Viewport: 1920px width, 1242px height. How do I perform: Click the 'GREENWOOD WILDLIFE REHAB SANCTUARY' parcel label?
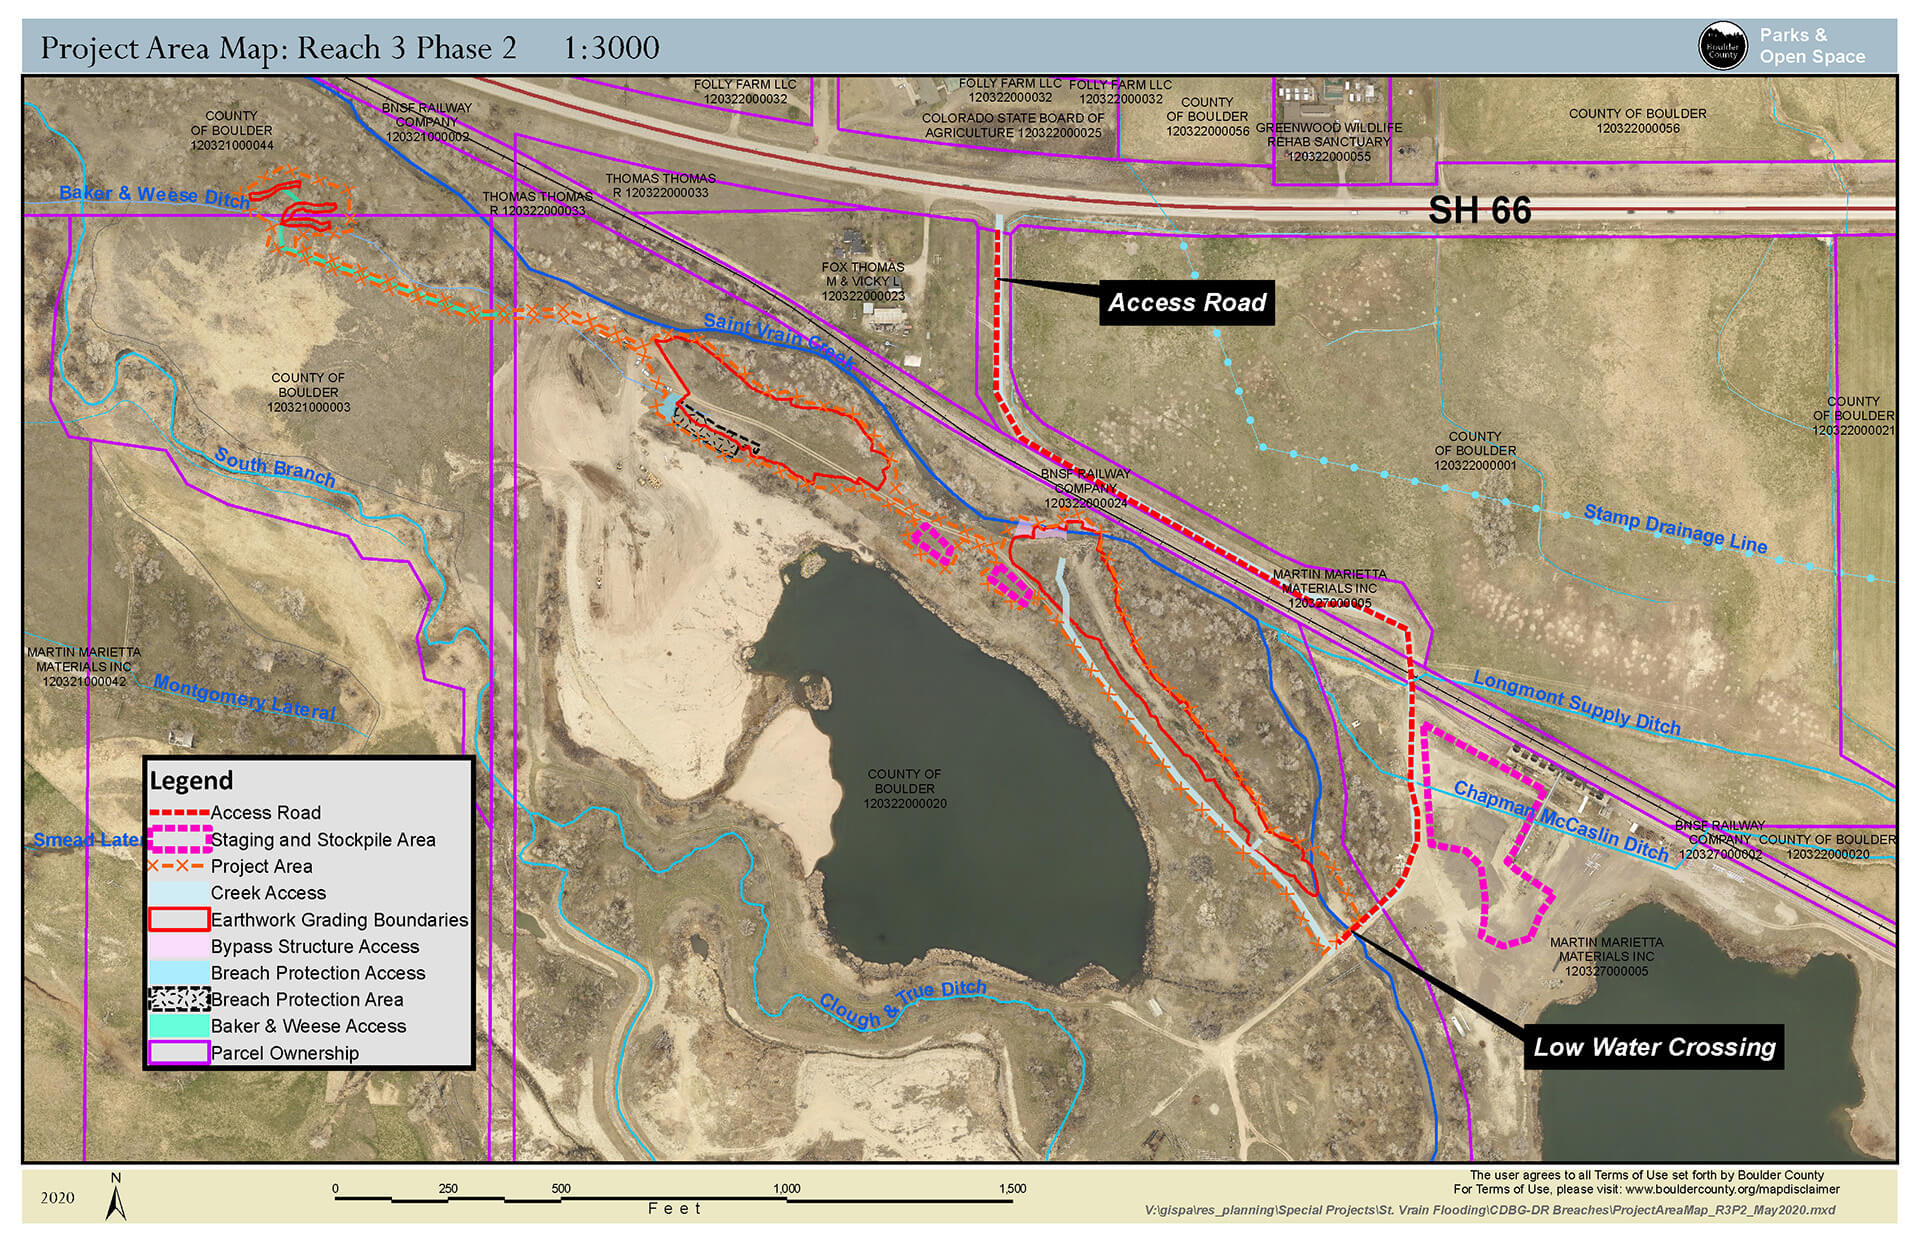point(1329,142)
